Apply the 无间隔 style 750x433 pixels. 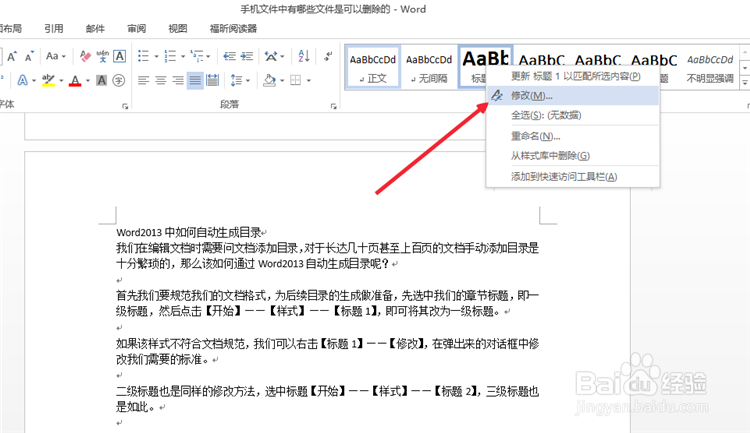point(429,67)
